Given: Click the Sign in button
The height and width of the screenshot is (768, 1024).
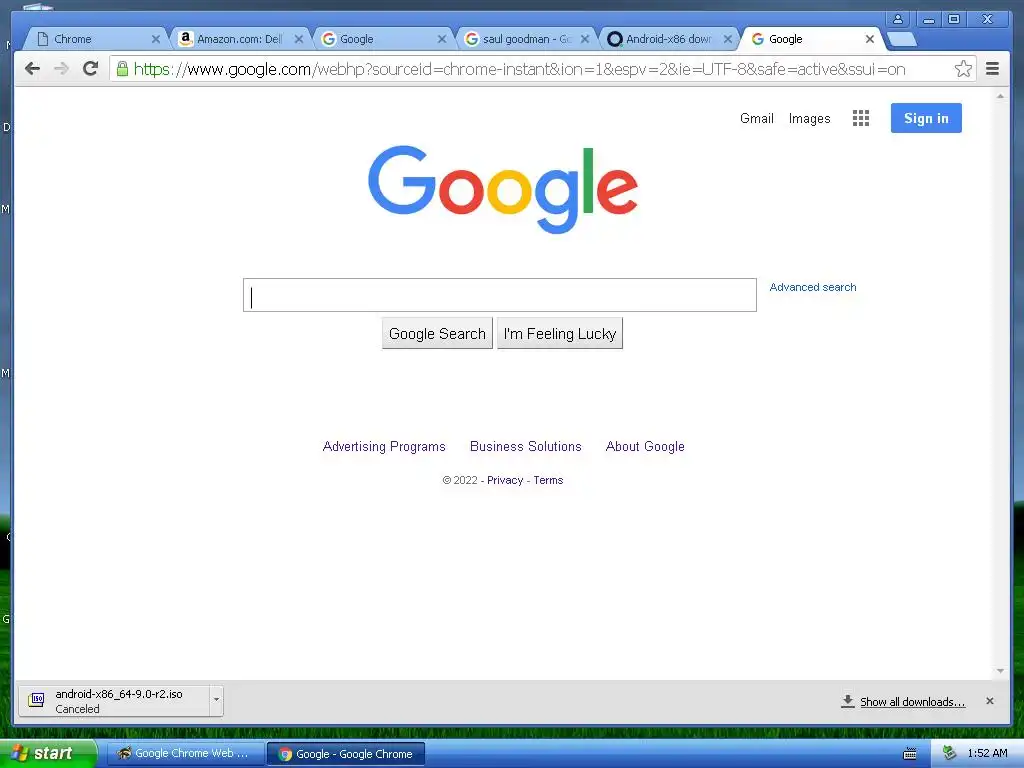Looking at the screenshot, I should coord(926,118).
